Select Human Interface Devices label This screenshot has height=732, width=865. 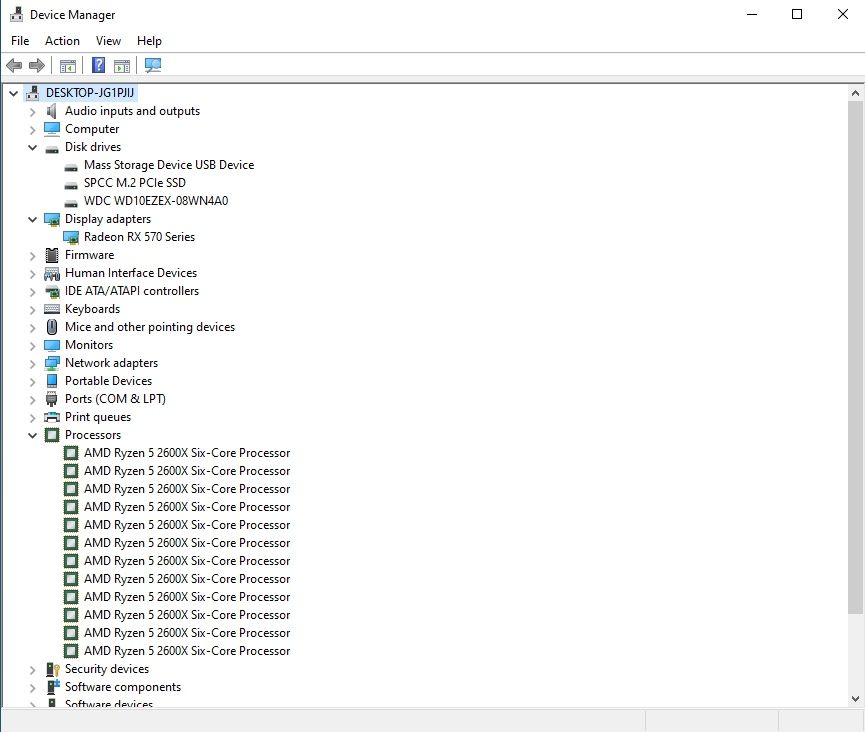pos(131,273)
